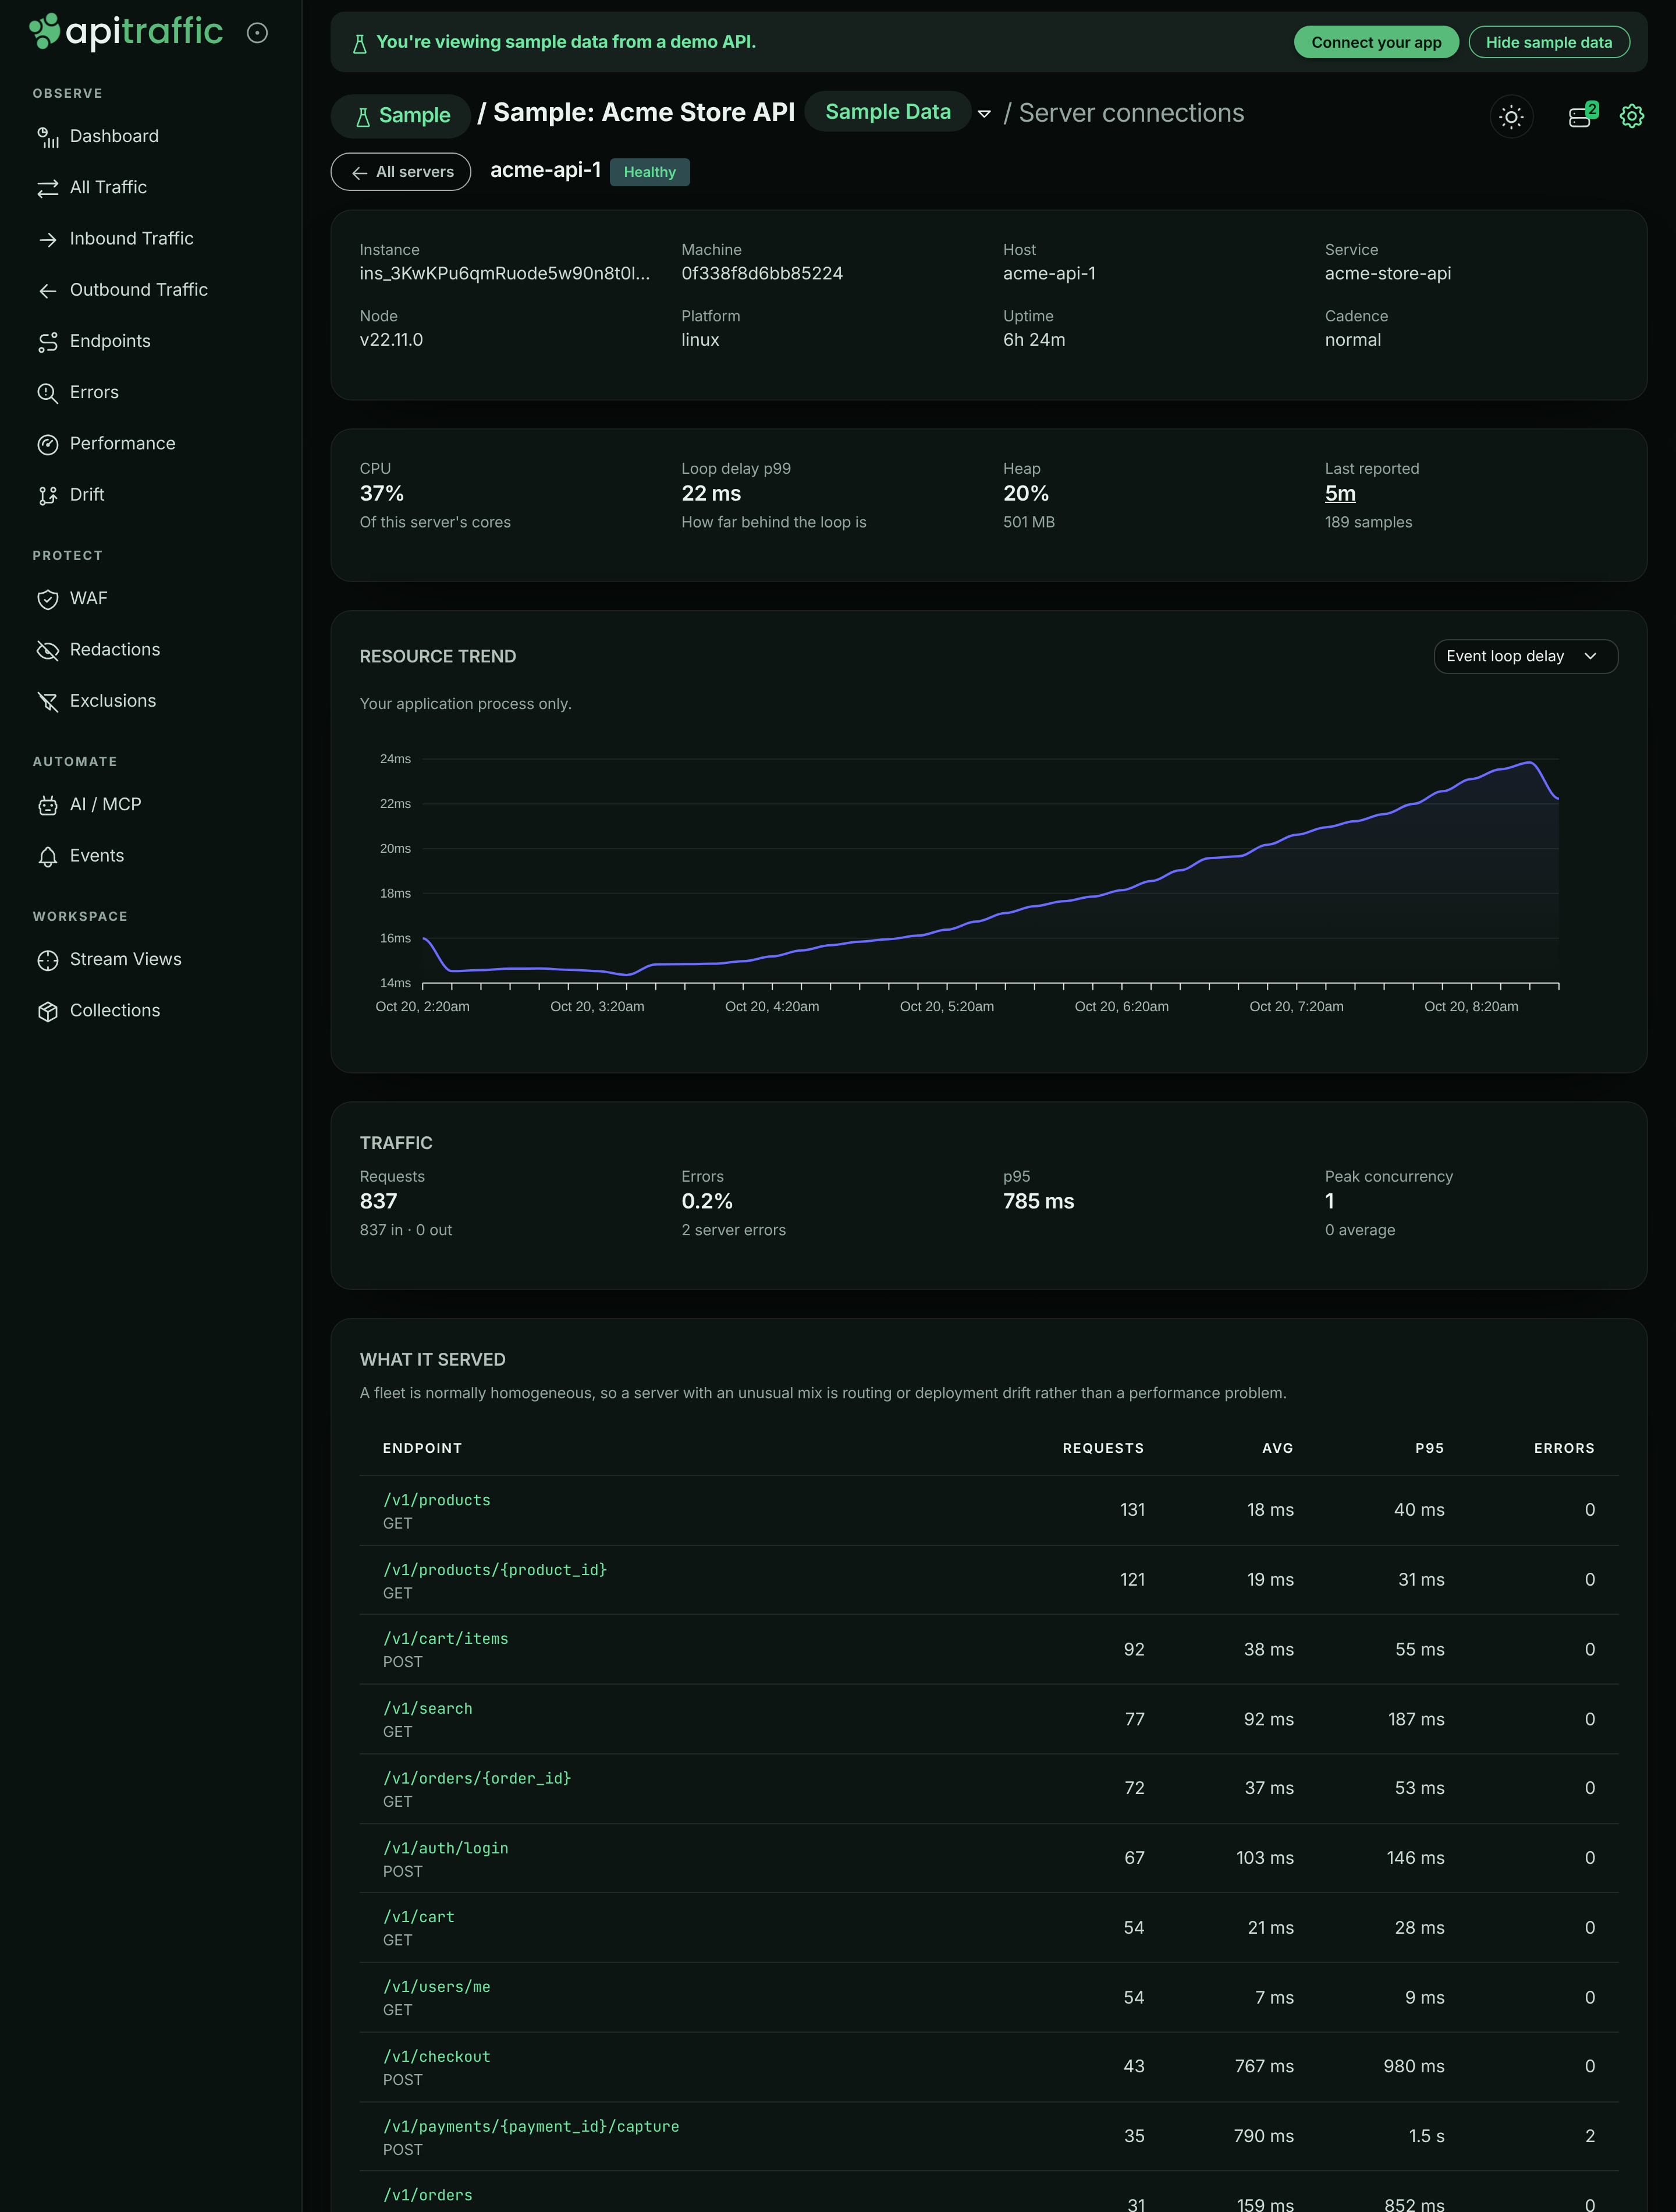This screenshot has height=2212, width=1676.
Task: Click the AVG column header
Action: pyautogui.click(x=1277, y=1448)
